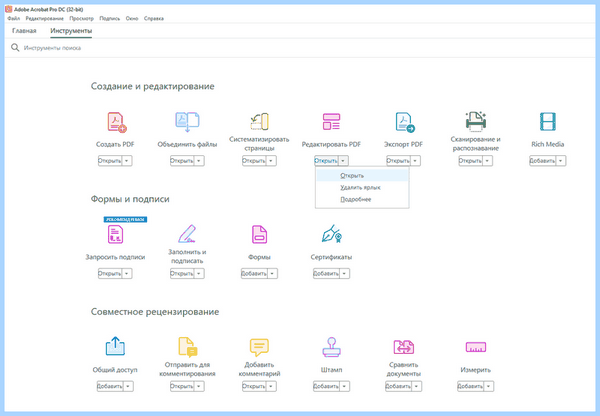Click the Создать PDF tool icon
This screenshot has height=416, width=600.
(x=117, y=122)
